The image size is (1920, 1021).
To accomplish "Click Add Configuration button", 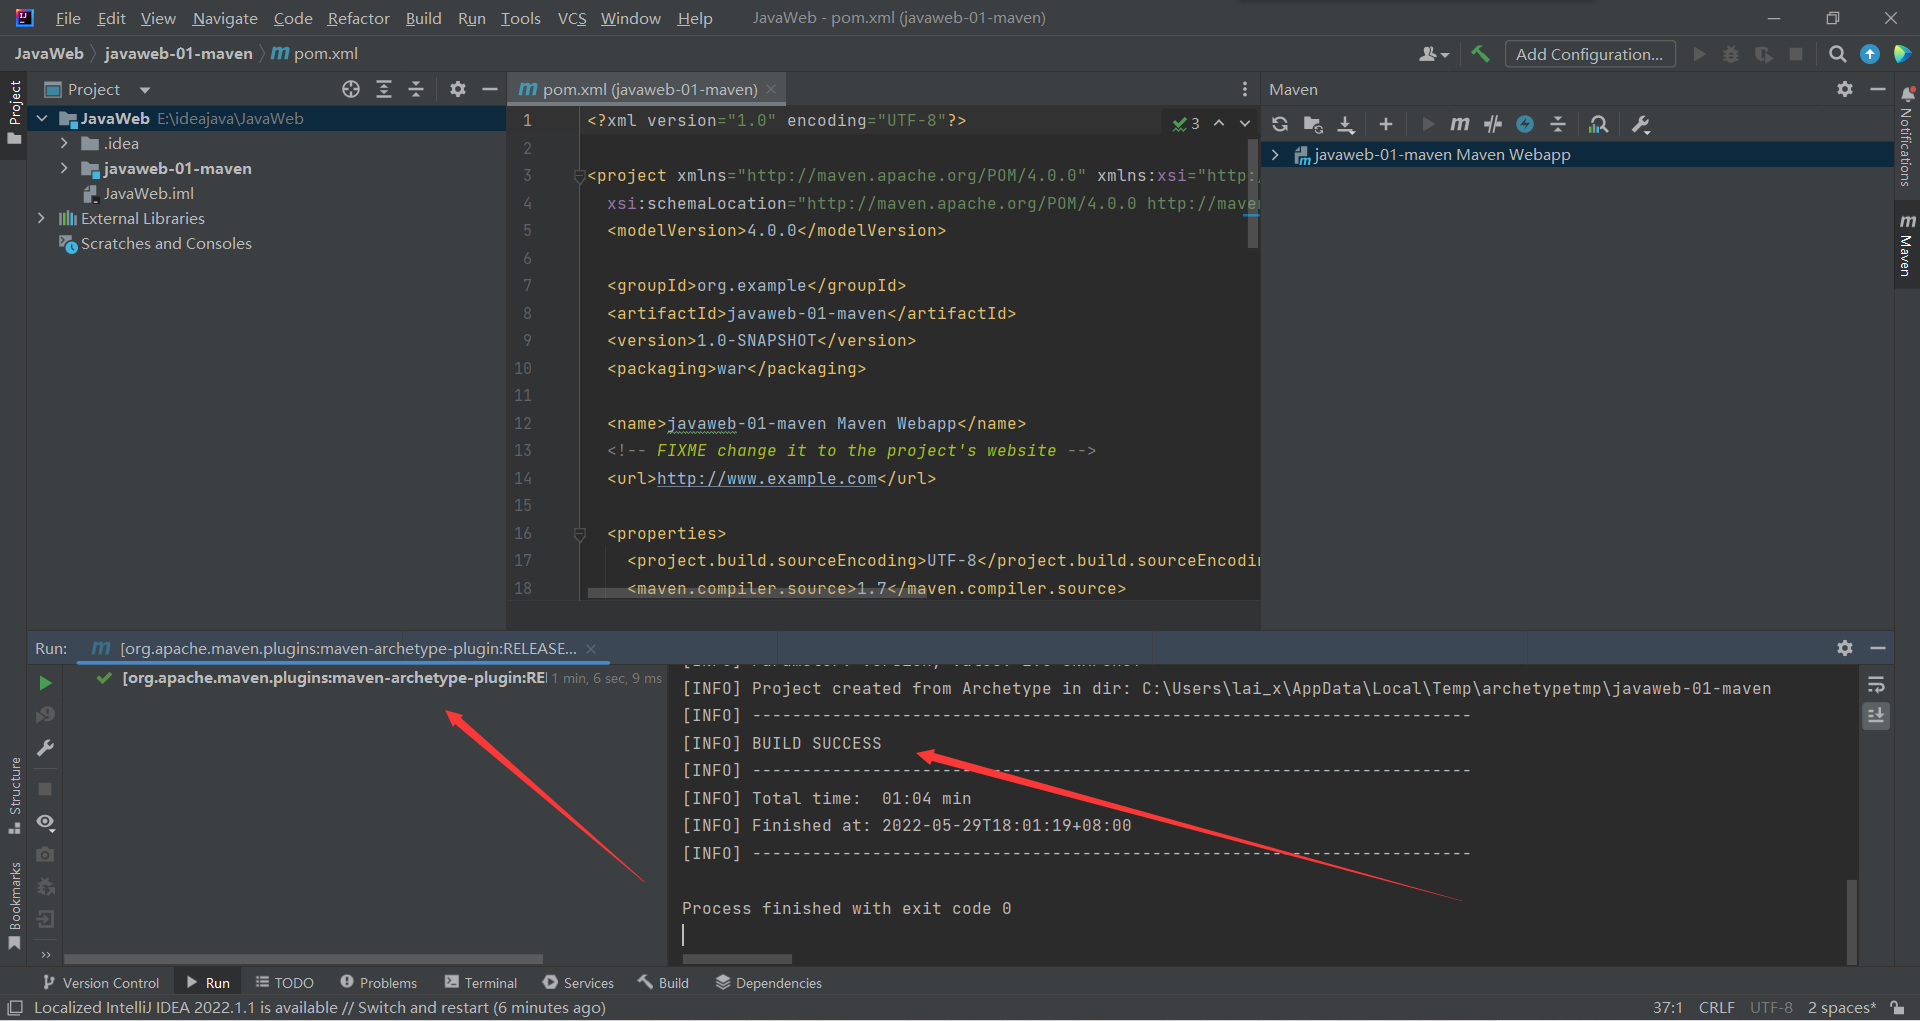I will coord(1589,54).
